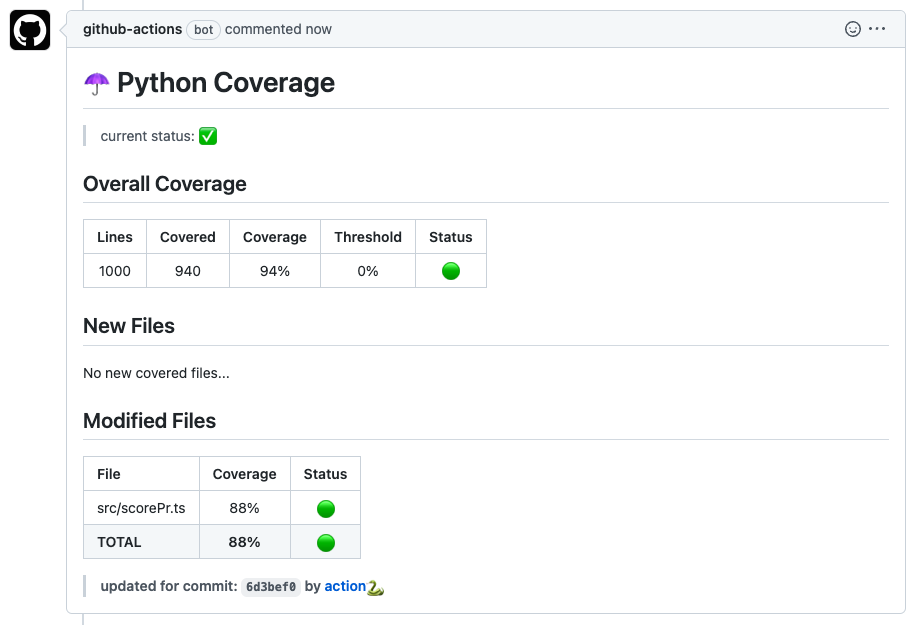Click the green checkmark beside current status
Viewport: 920px width, 625px height.
click(207, 136)
